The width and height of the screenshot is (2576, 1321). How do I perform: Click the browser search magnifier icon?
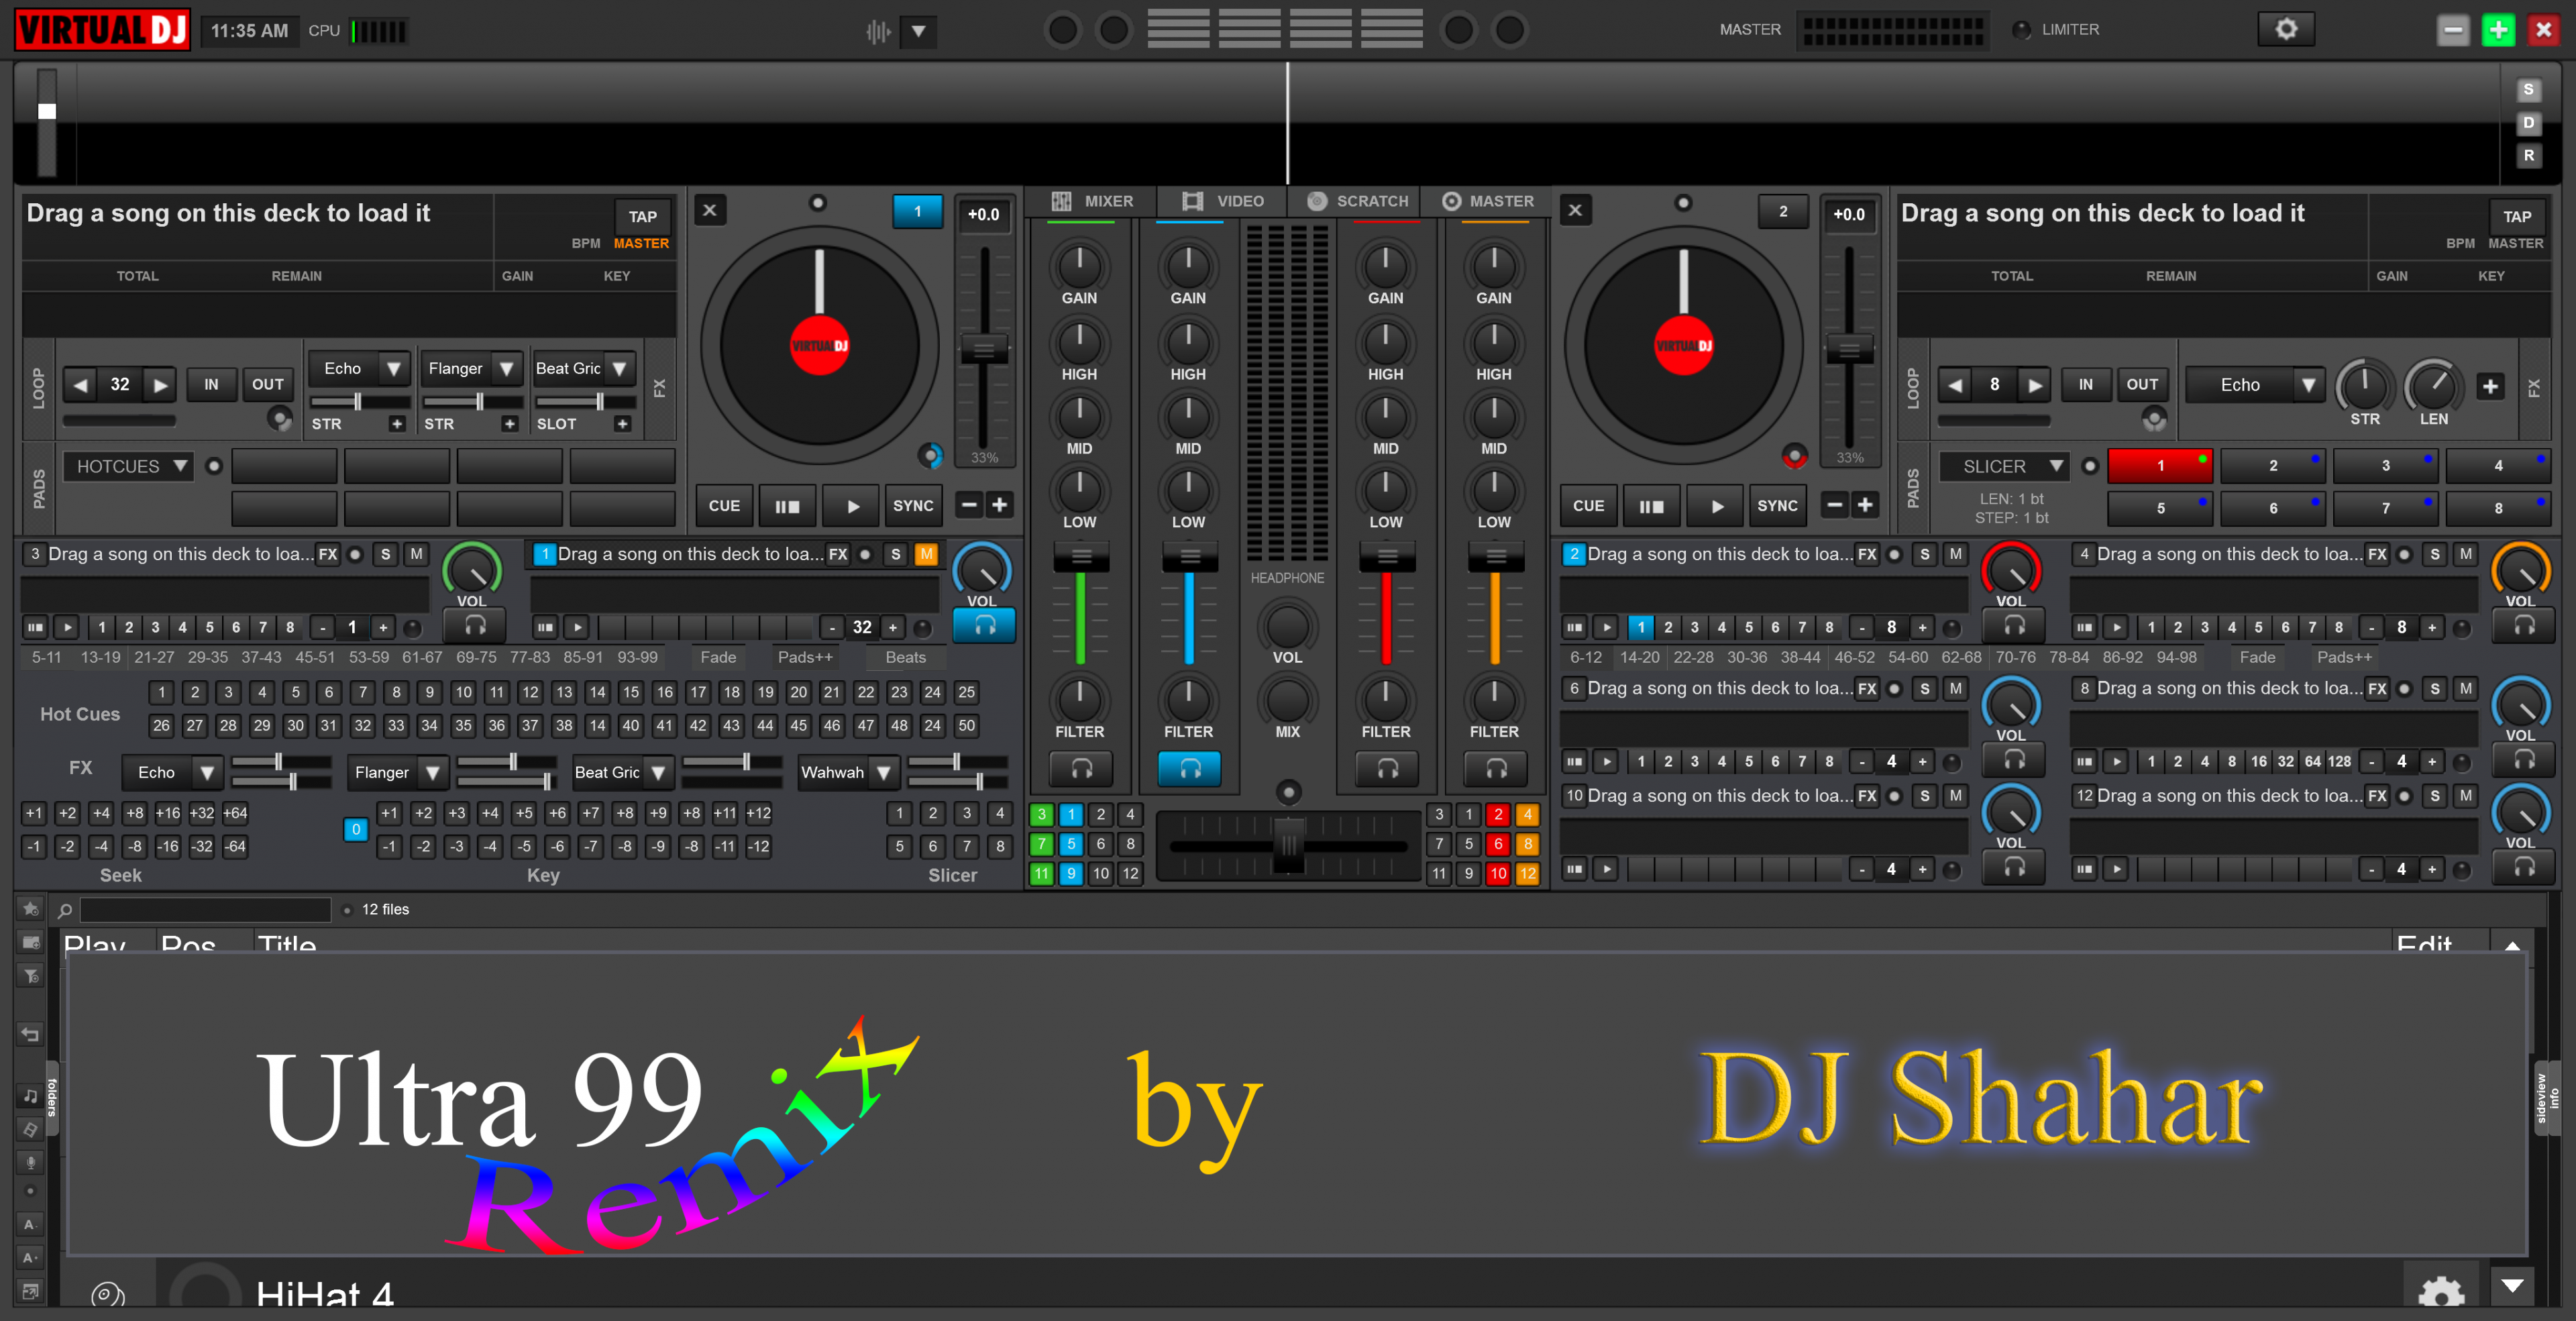point(65,910)
